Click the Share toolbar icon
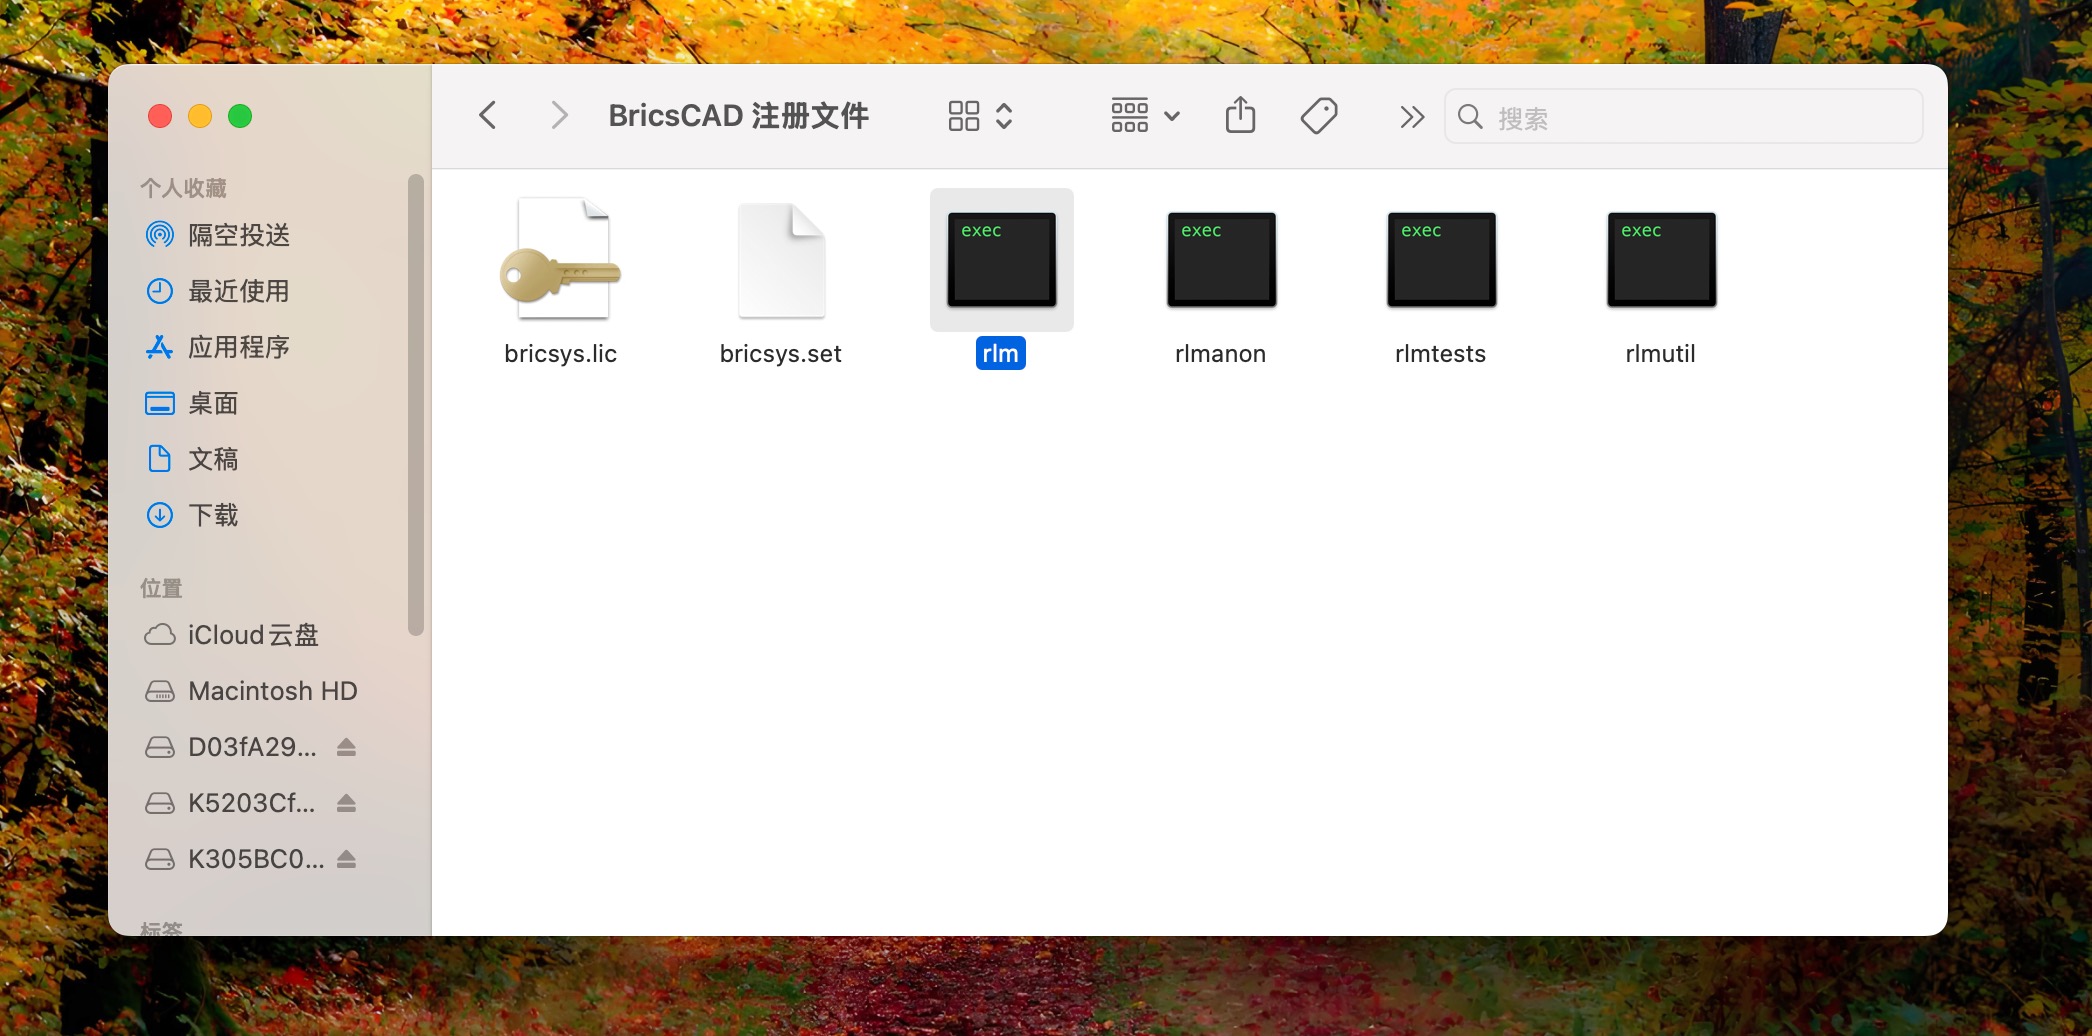 pos(1240,116)
